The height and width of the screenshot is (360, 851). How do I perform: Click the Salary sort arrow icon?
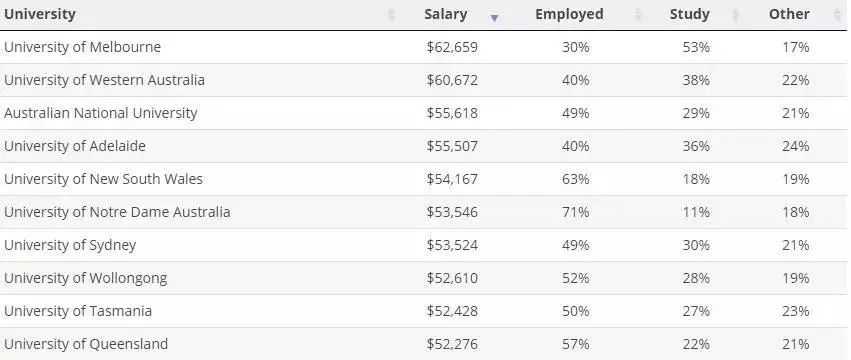pos(494,18)
